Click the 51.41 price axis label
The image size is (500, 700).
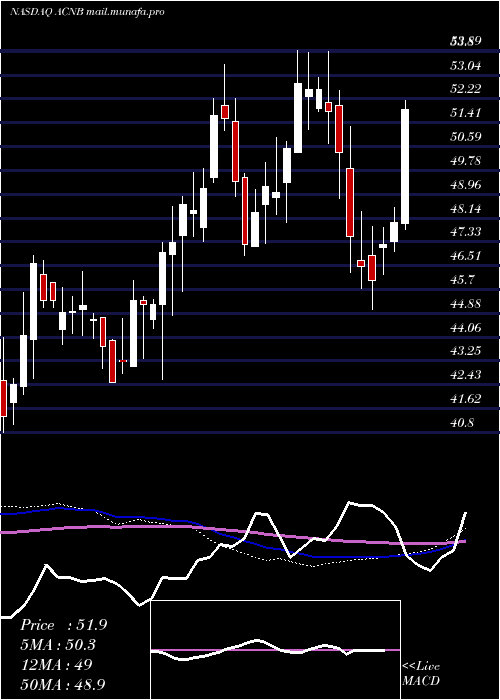pos(466,113)
